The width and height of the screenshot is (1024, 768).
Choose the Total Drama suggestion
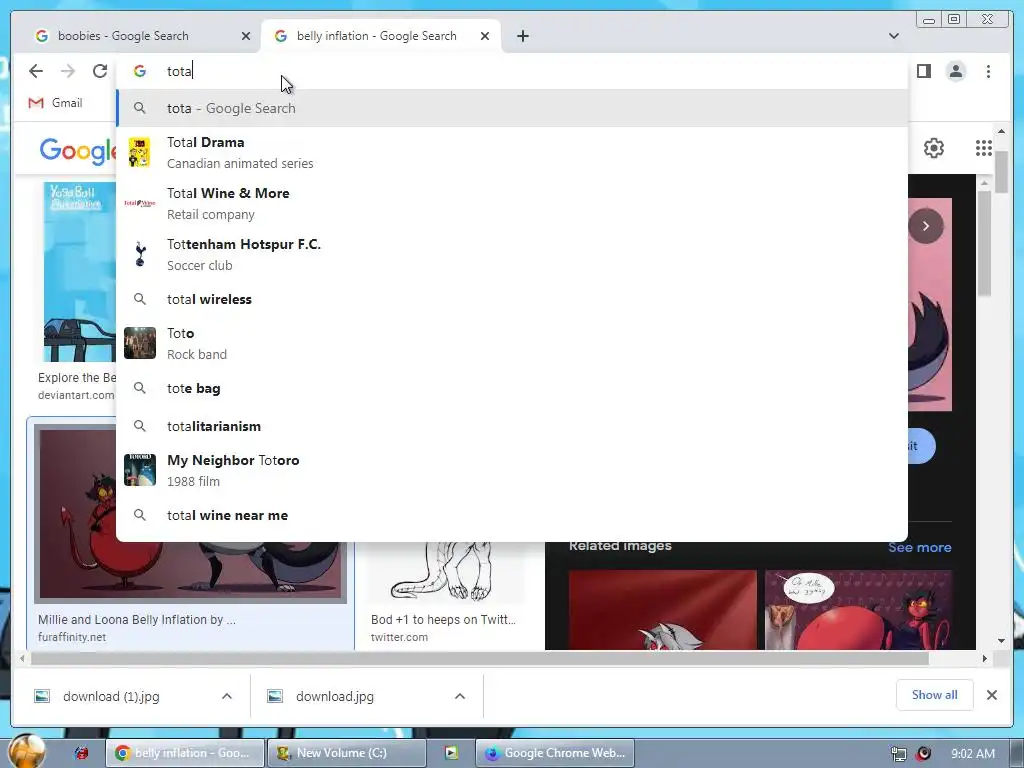[511, 153]
